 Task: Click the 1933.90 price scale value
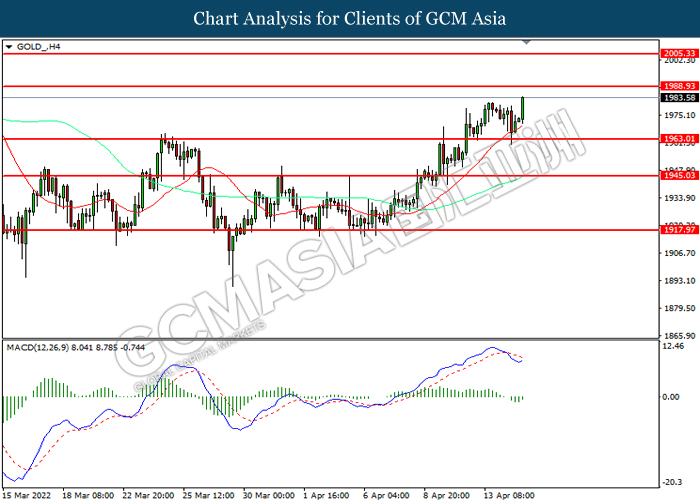pyautogui.click(x=679, y=198)
